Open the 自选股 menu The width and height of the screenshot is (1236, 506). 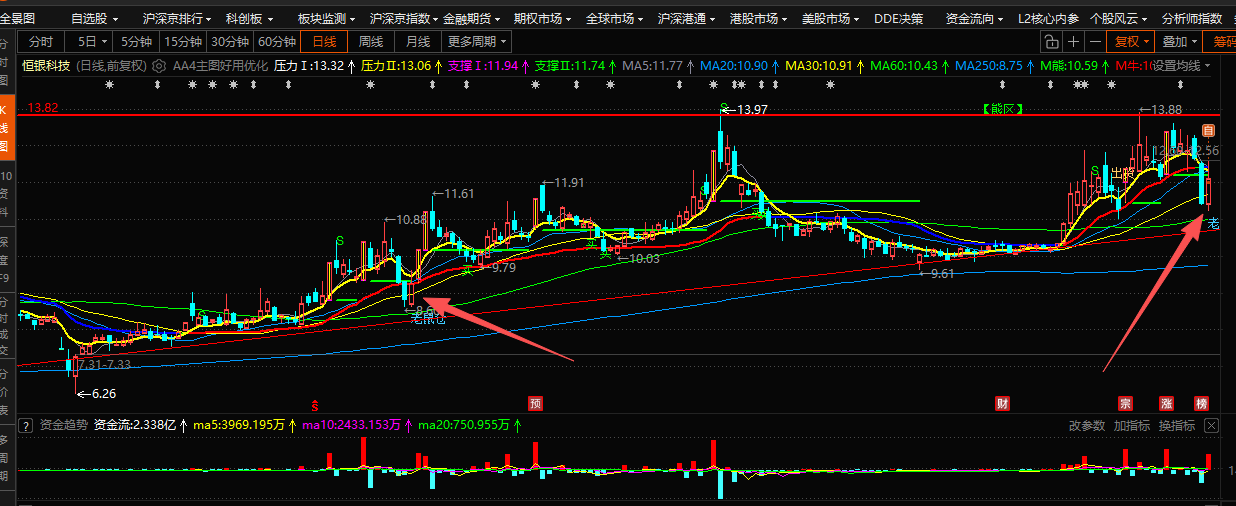[x=94, y=18]
